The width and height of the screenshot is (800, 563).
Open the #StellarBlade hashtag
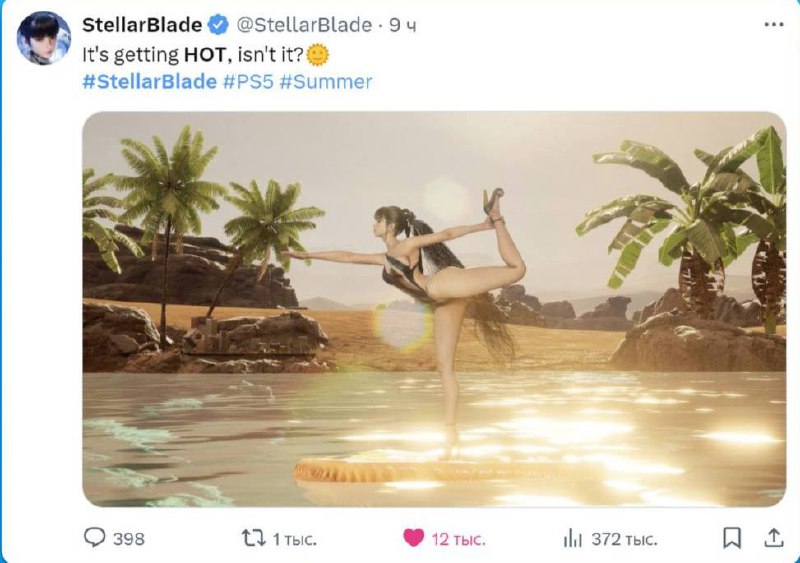(x=149, y=82)
